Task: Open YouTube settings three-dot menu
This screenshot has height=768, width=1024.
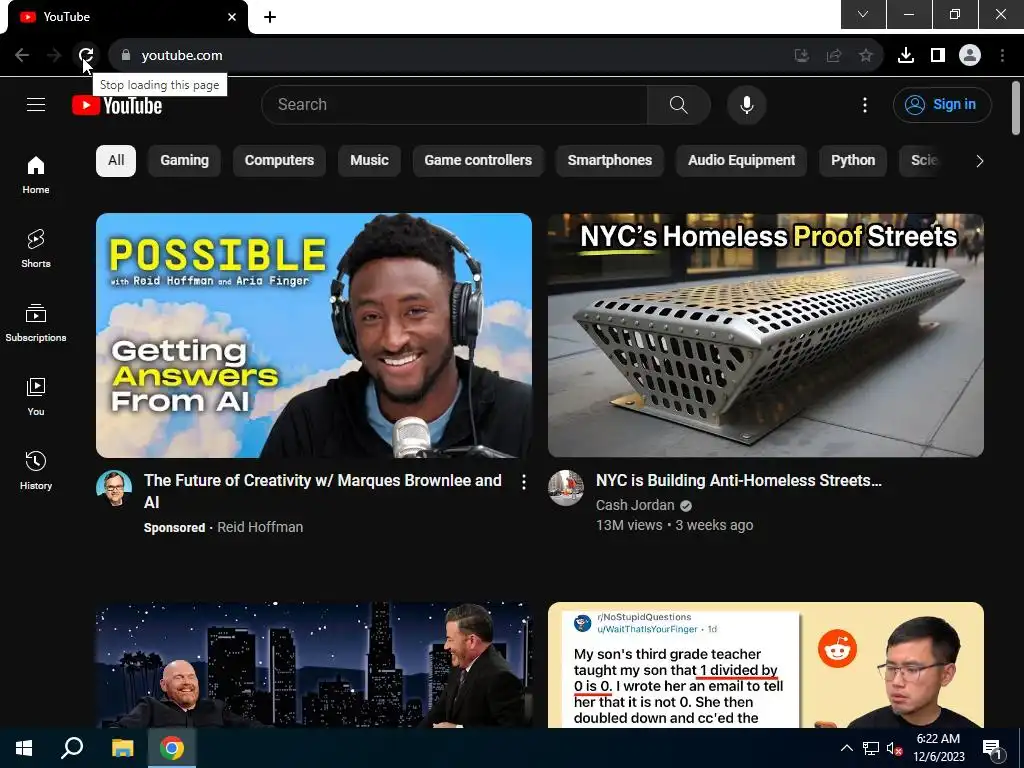Action: pos(865,104)
